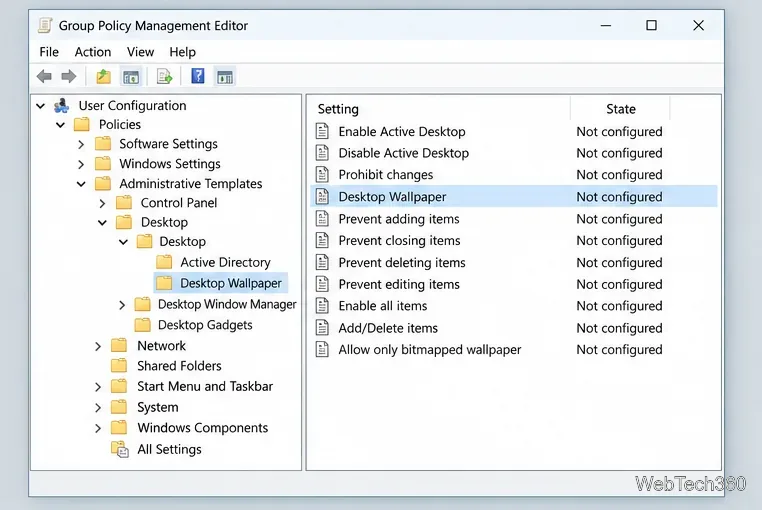Open the Help menu

(x=183, y=52)
